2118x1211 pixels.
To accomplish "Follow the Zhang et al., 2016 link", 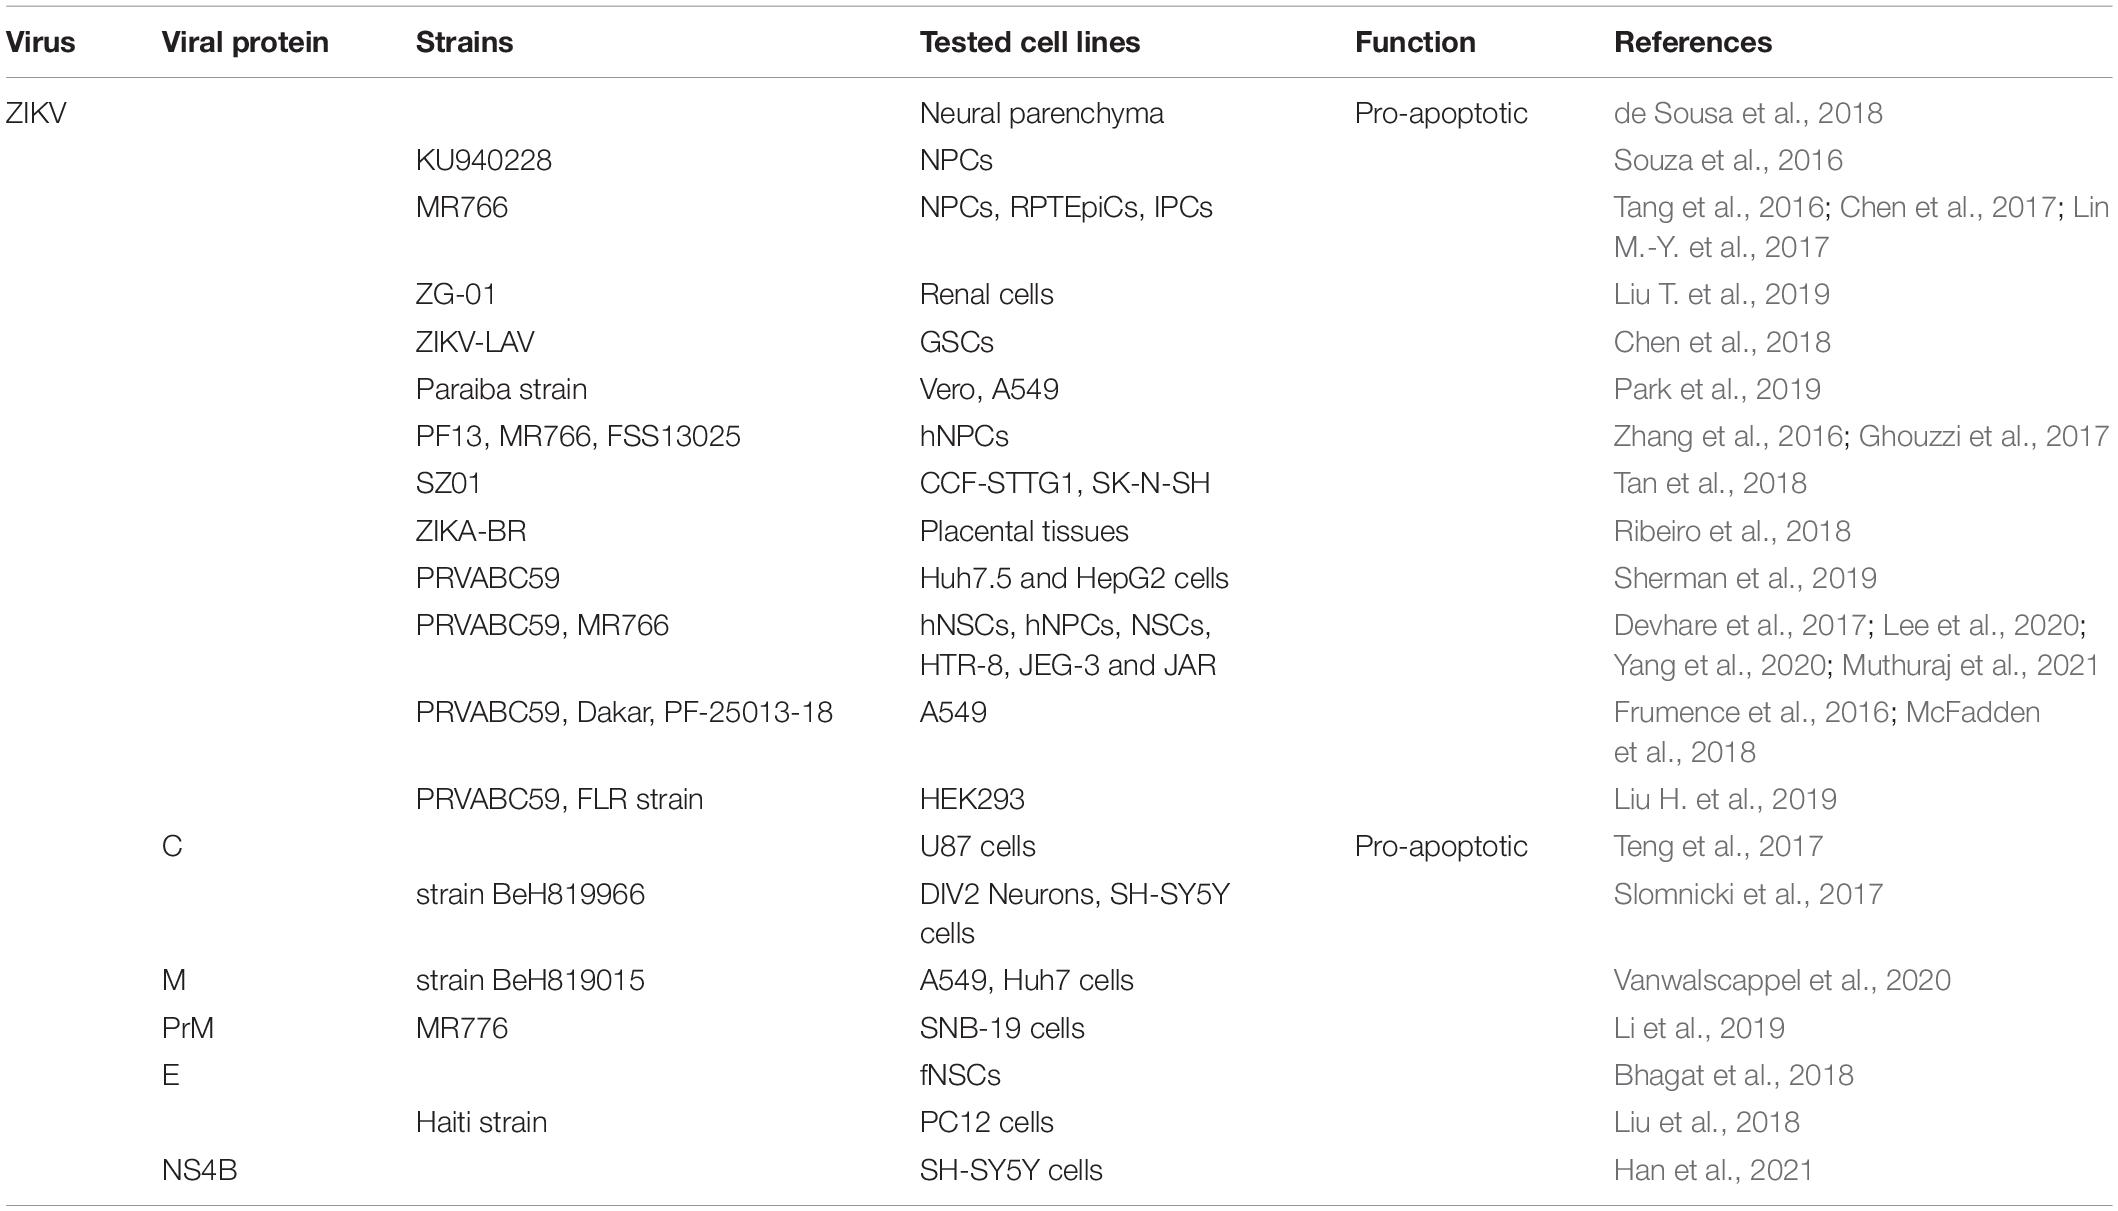I will coord(1727,436).
